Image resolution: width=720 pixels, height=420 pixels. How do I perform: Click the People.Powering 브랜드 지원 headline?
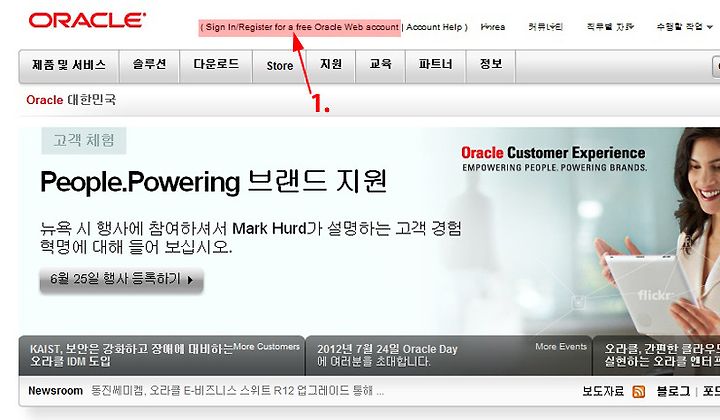(x=214, y=182)
